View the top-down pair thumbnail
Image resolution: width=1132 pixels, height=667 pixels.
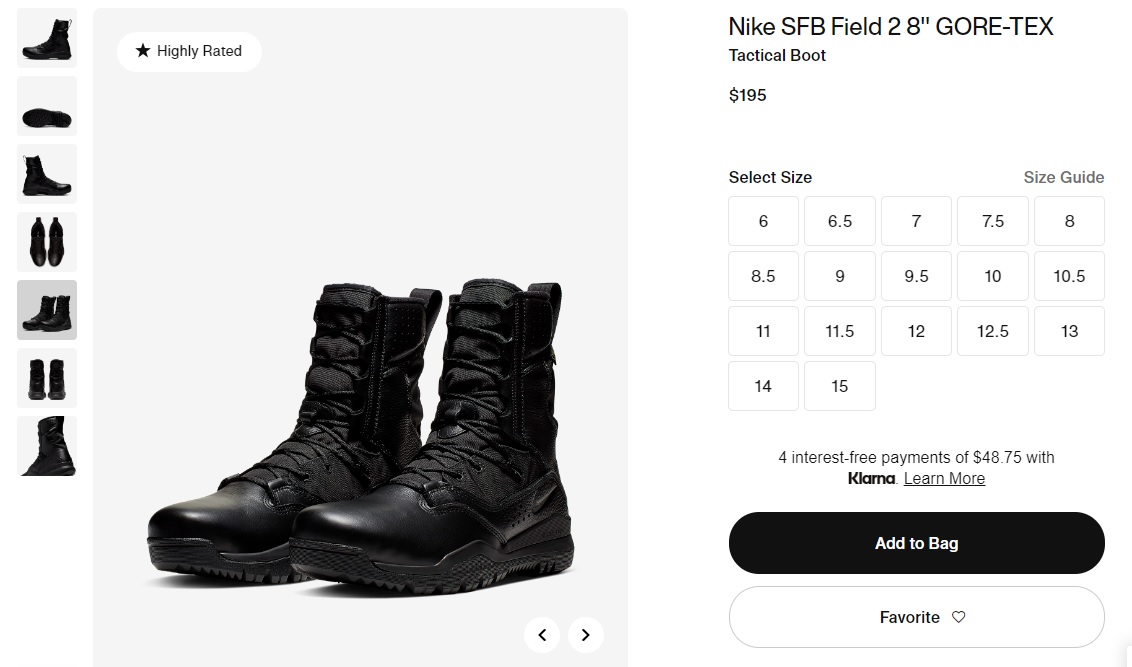coord(47,242)
